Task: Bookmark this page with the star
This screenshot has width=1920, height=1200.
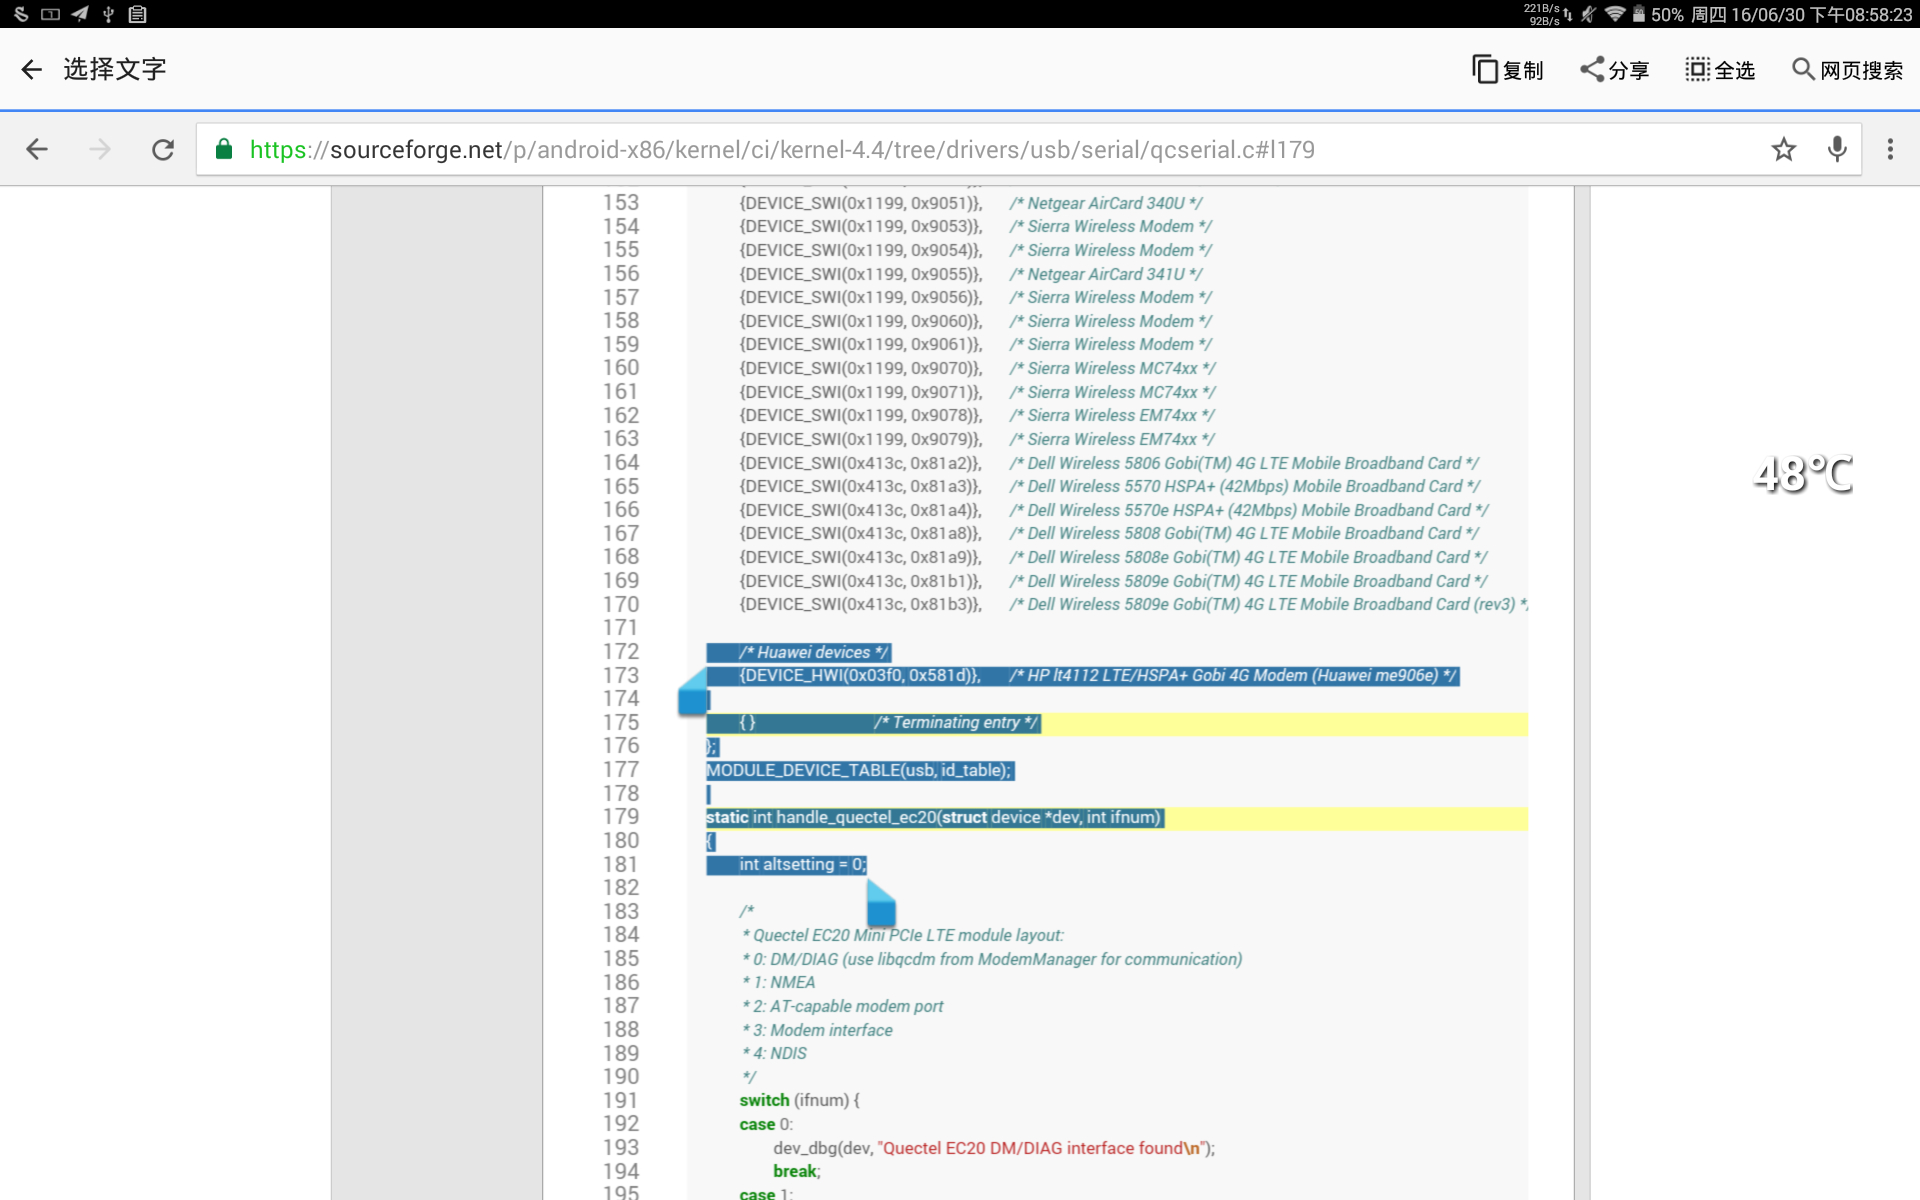Action: click(1784, 150)
